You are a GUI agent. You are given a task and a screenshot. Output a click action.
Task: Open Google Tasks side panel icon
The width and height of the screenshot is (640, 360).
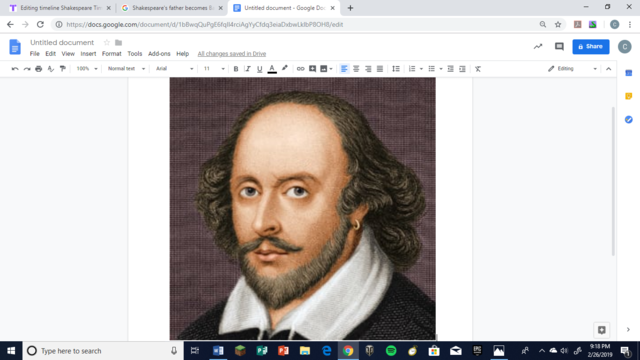pyautogui.click(x=629, y=120)
